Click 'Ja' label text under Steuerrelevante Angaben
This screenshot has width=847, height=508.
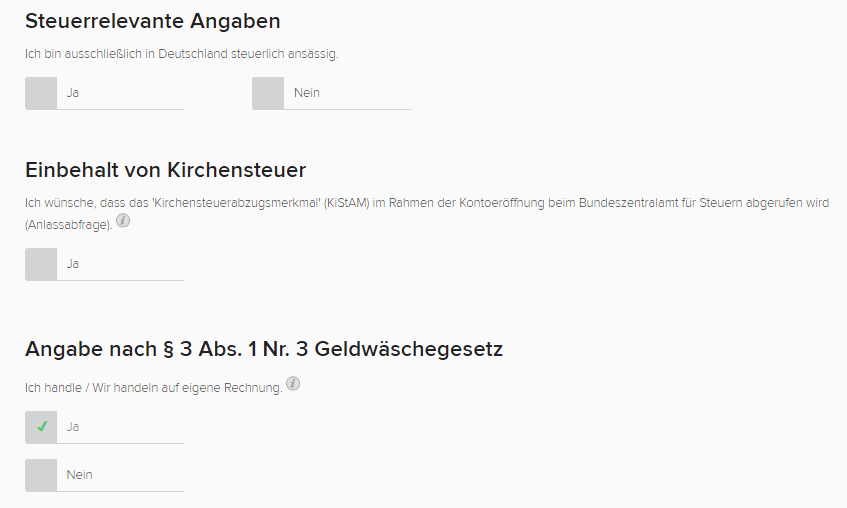[73, 93]
